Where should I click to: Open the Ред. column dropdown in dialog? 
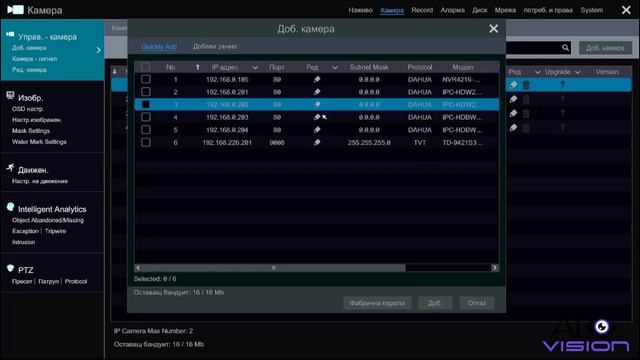pos(335,68)
